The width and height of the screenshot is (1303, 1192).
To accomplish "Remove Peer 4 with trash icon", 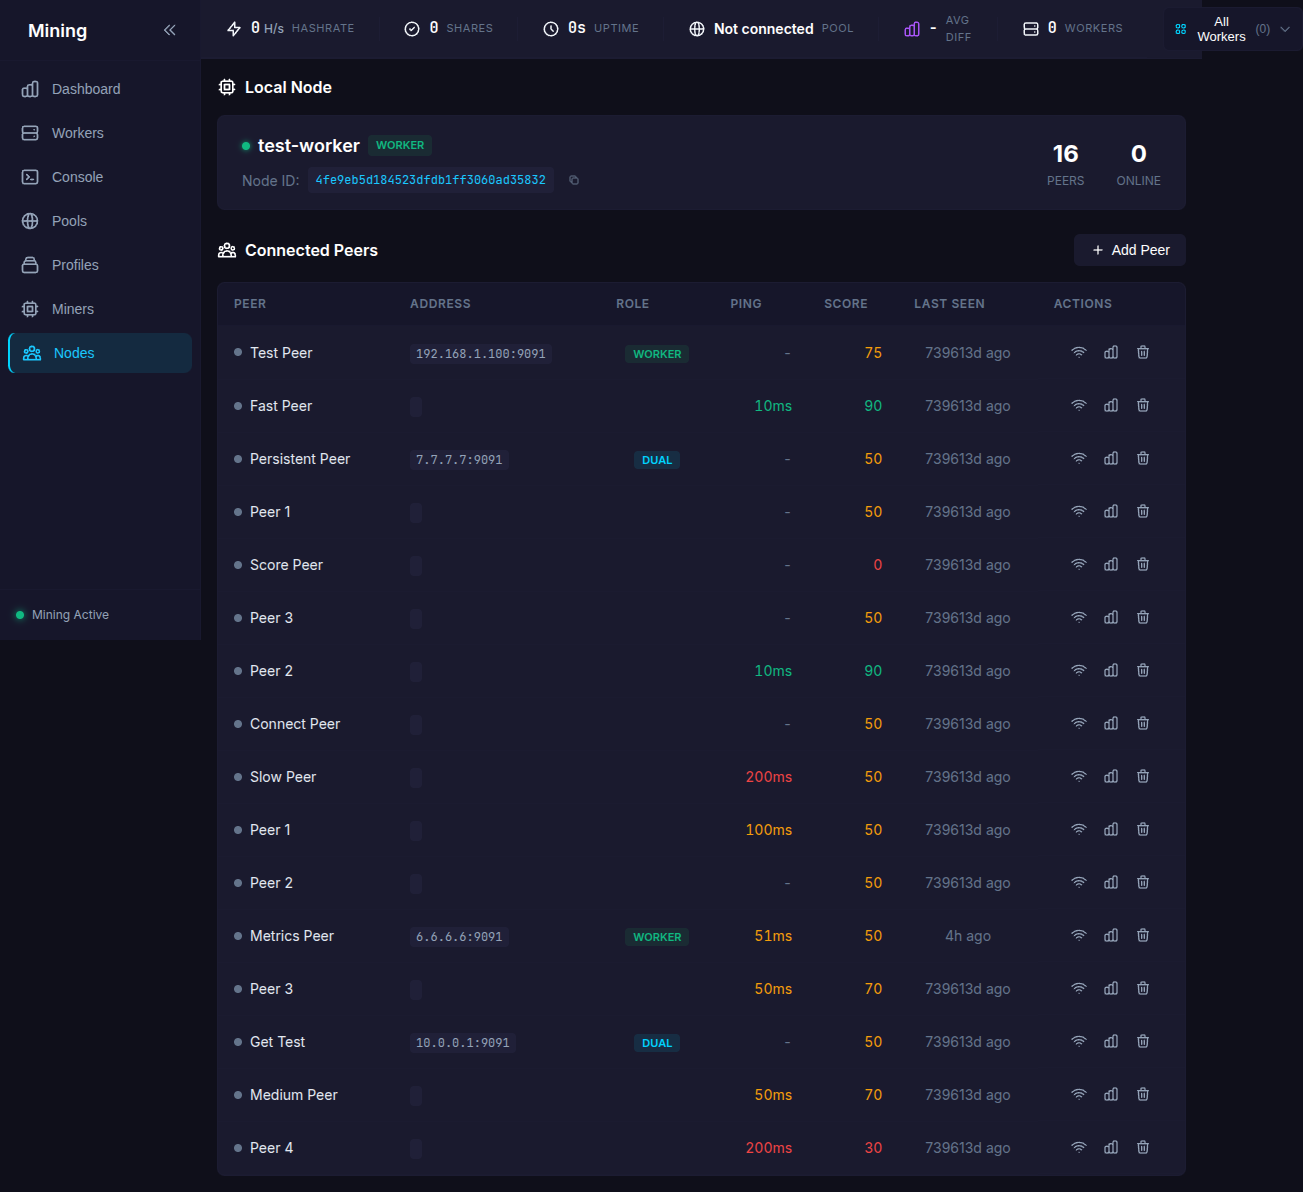I will 1143,1148.
